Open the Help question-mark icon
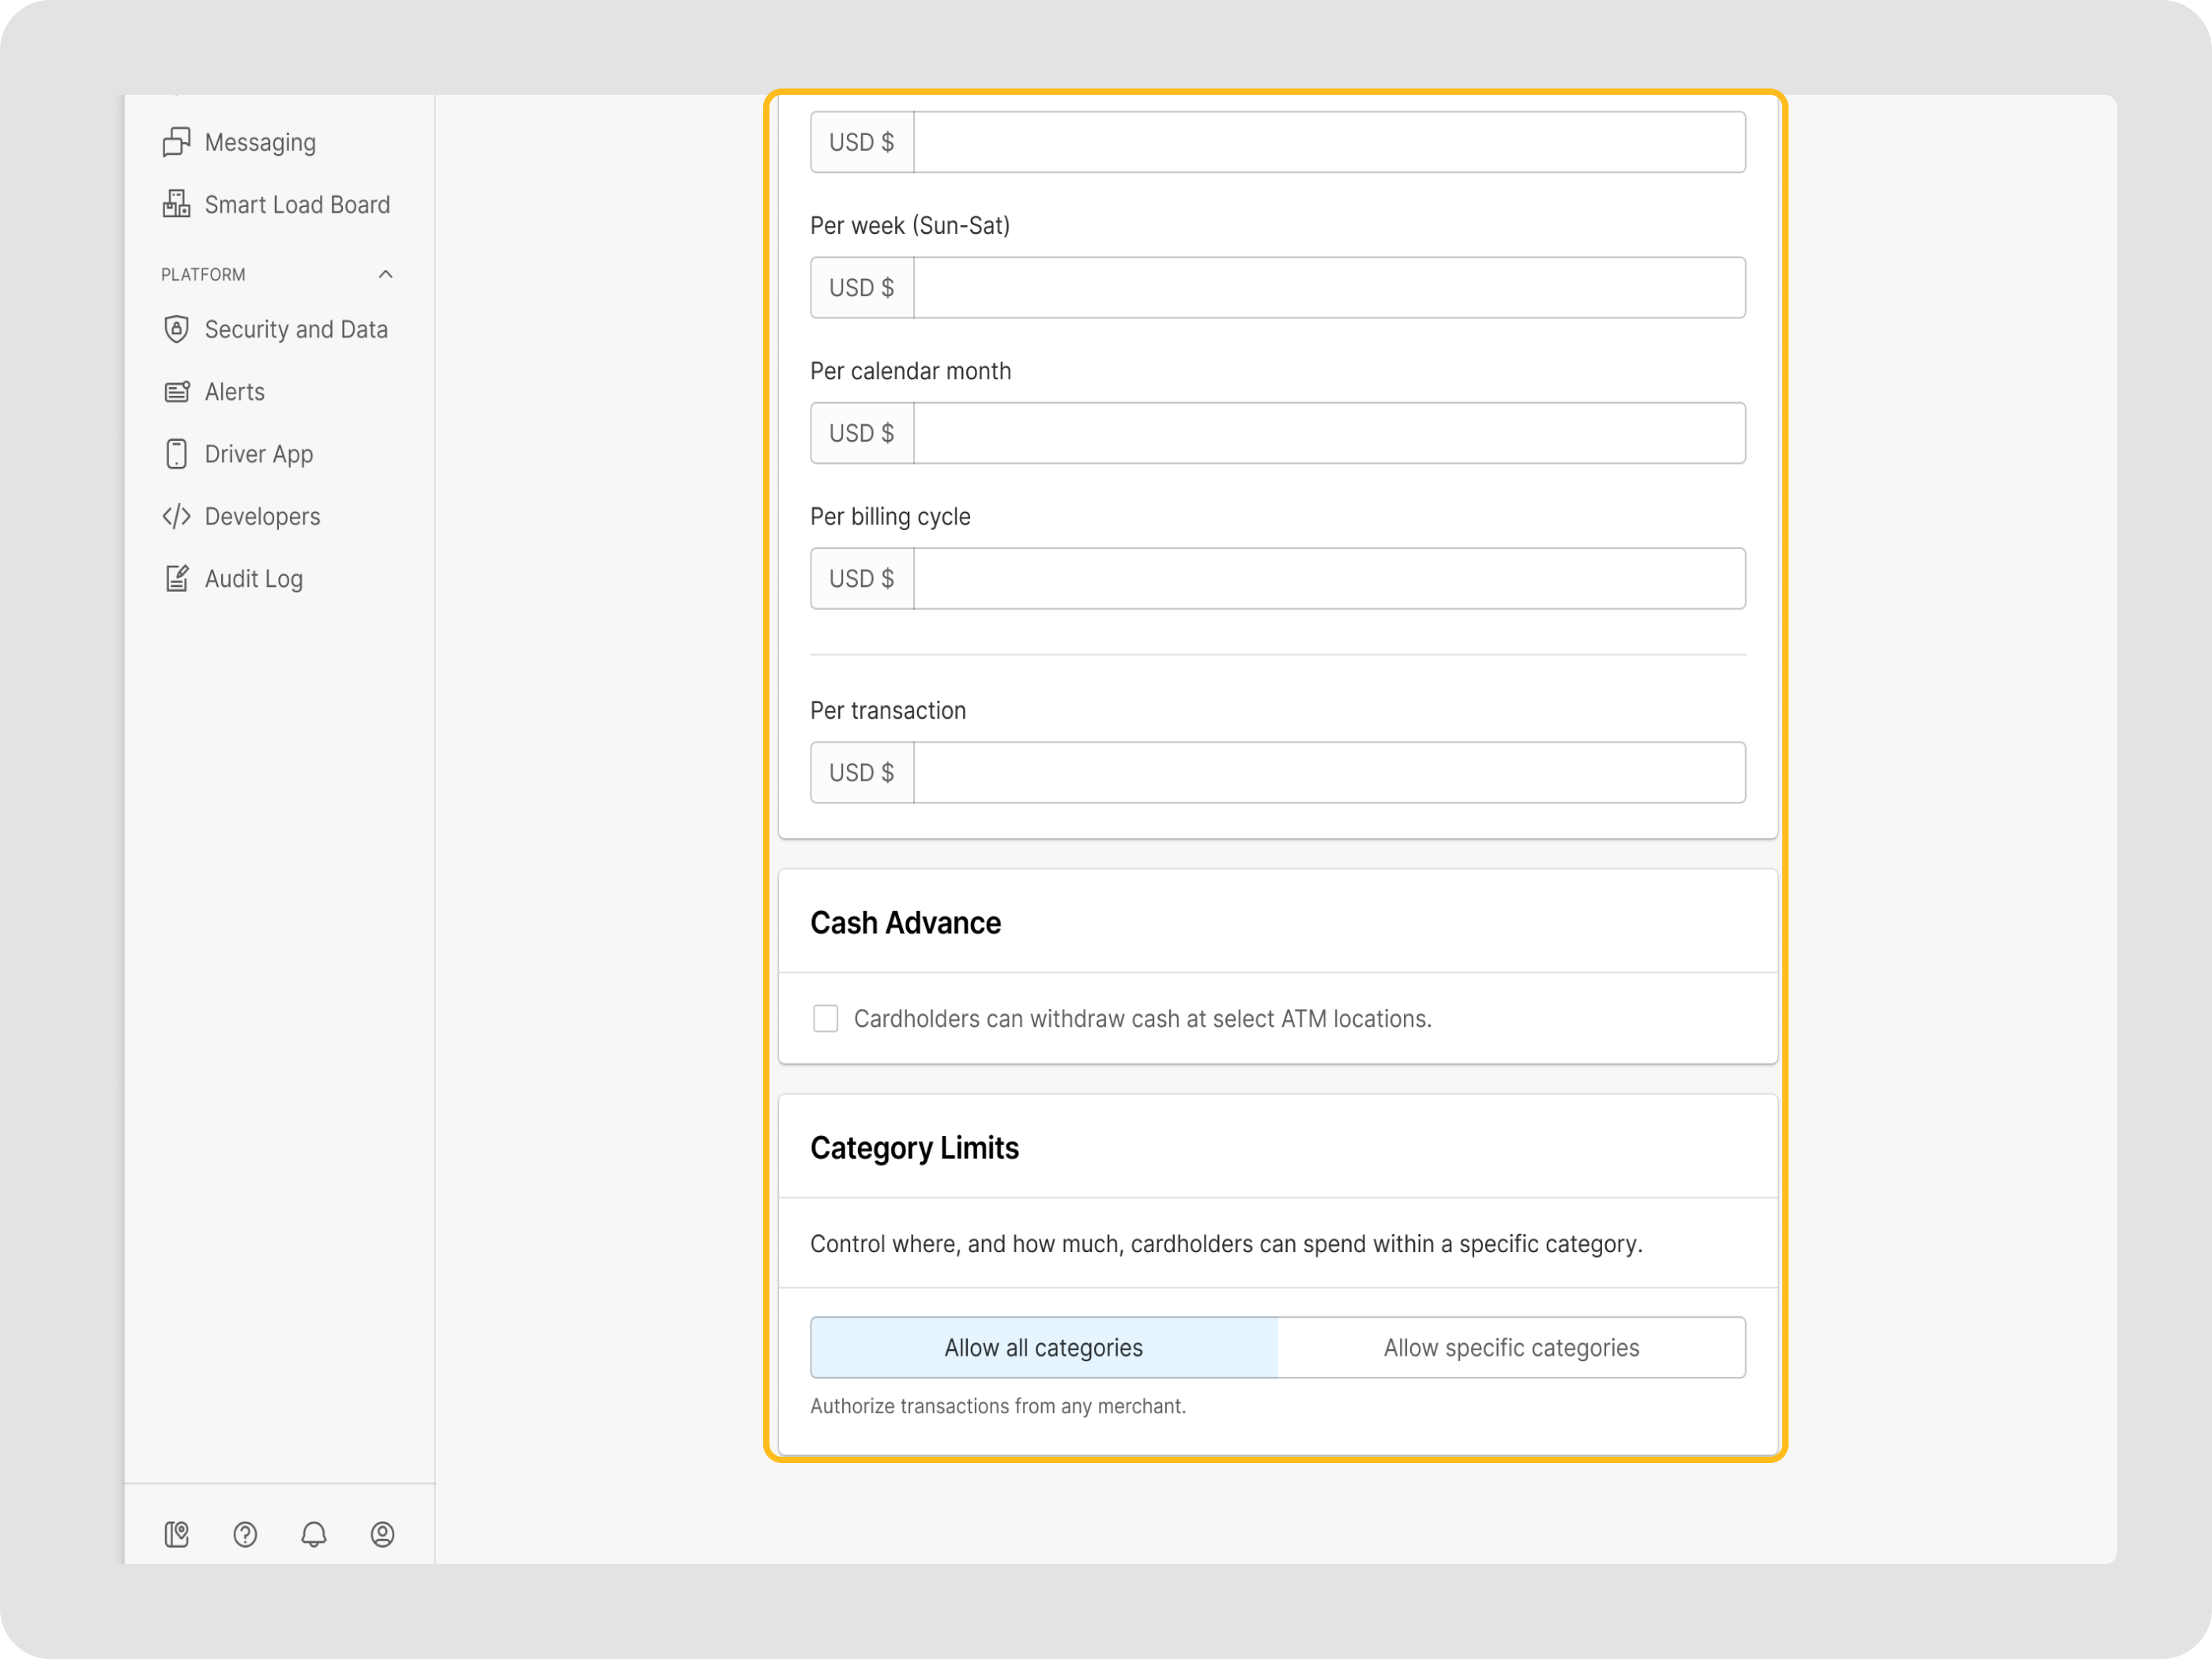 coord(245,1534)
